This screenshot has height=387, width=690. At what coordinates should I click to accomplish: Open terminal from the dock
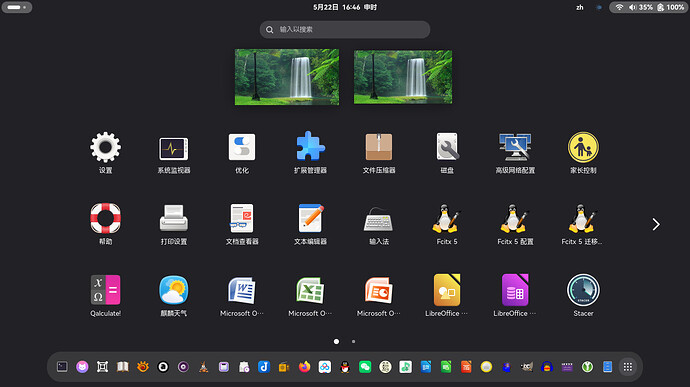(x=62, y=366)
